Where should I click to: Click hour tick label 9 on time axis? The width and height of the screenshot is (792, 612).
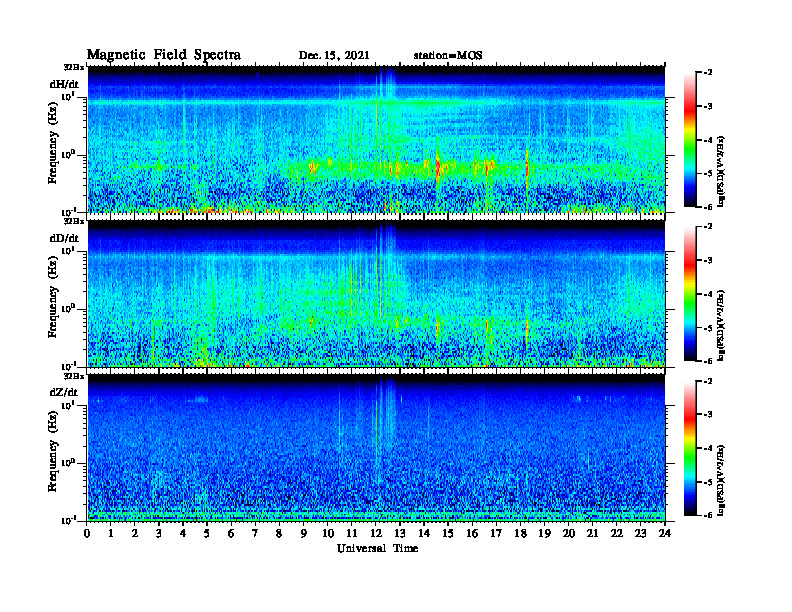304,534
